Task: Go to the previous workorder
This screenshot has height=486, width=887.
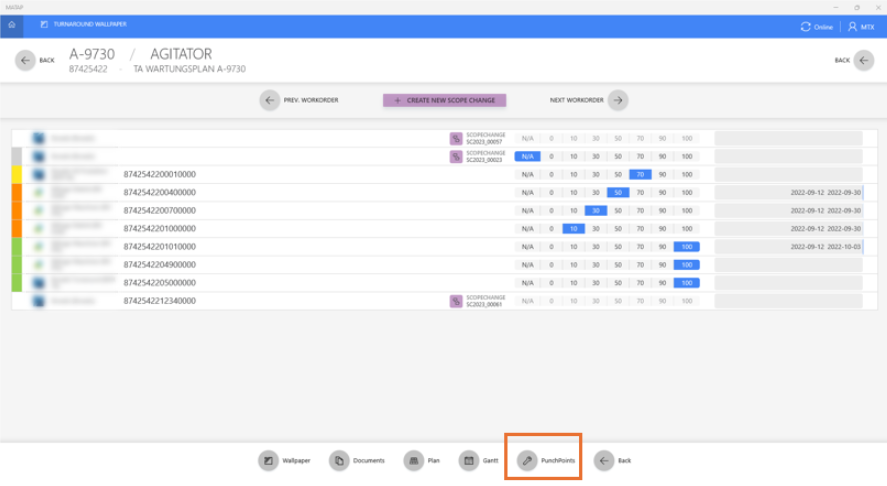Action: click(x=269, y=100)
